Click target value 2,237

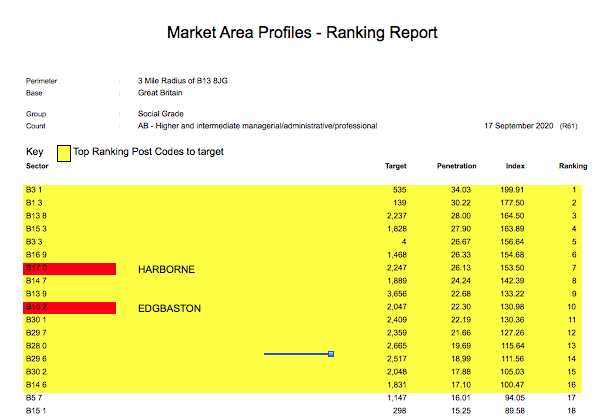click(397, 216)
